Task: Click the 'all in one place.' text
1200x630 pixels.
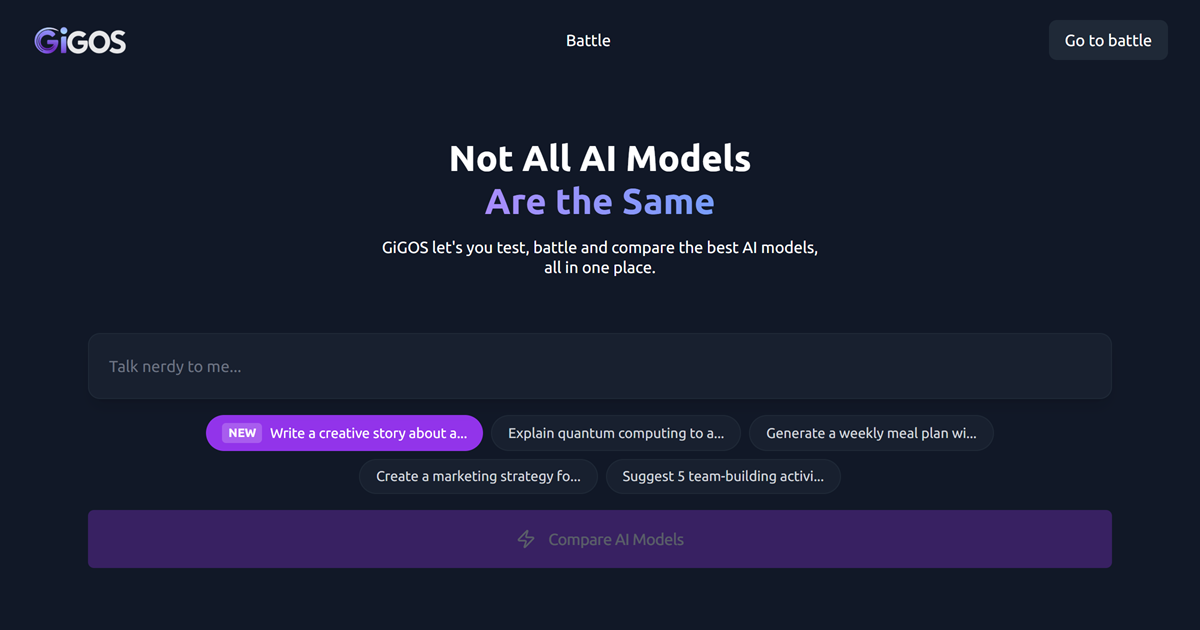Action: [600, 268]
